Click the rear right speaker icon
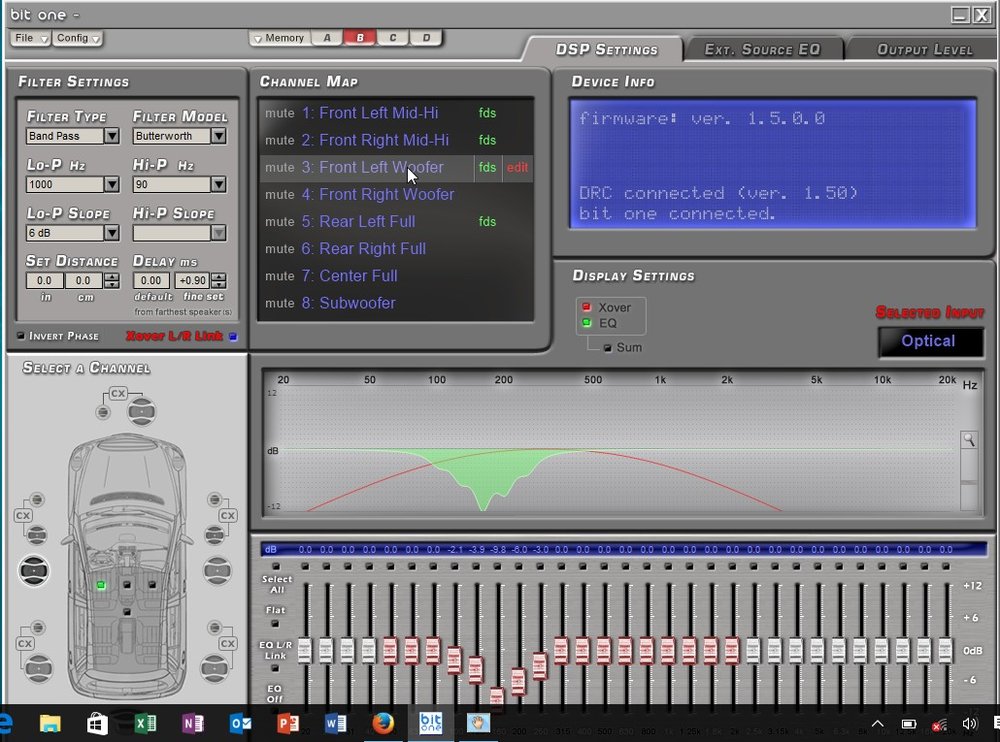 216,668
